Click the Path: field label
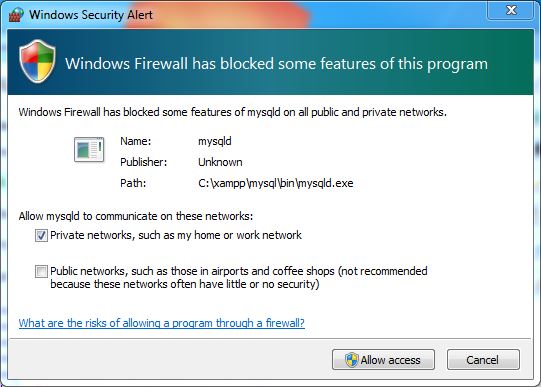Viewport: 541px width, 387px height. [x=133, y=183]
